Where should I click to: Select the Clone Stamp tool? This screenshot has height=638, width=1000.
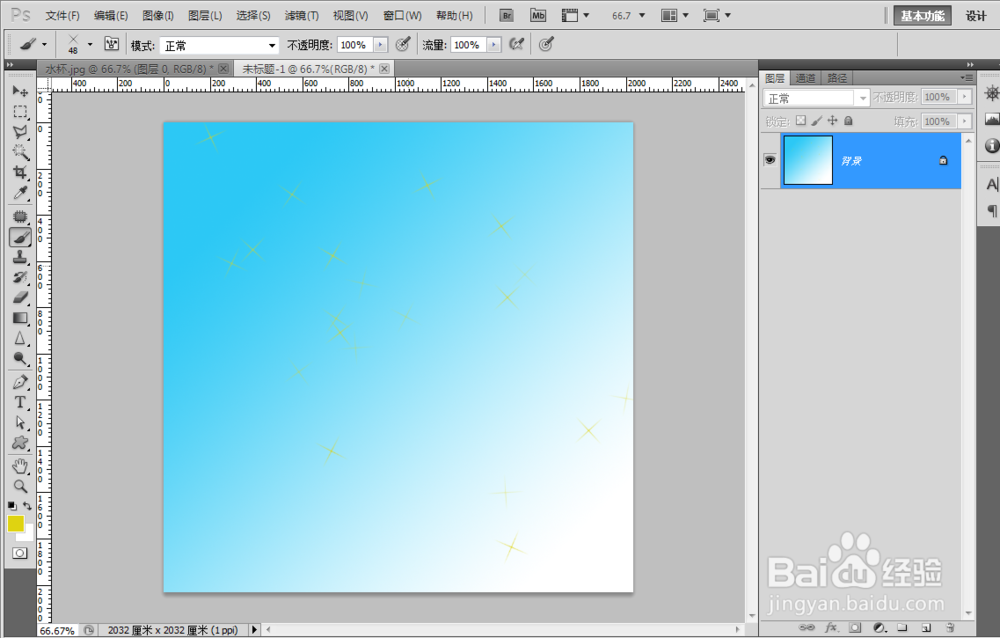point(20,257)
